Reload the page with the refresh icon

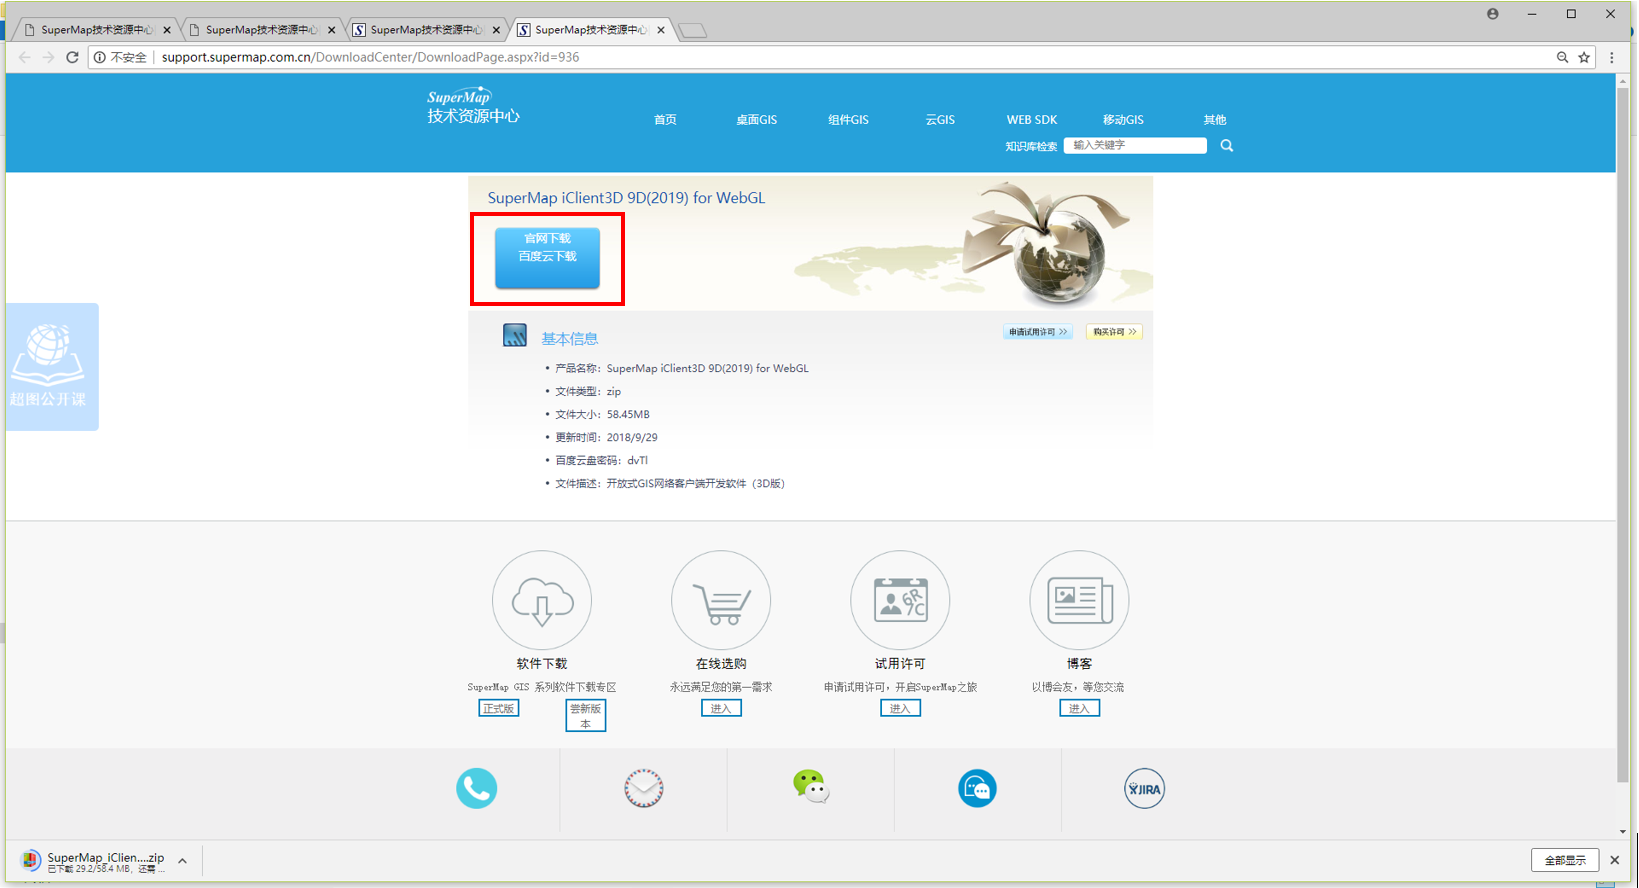click(72, 57)
